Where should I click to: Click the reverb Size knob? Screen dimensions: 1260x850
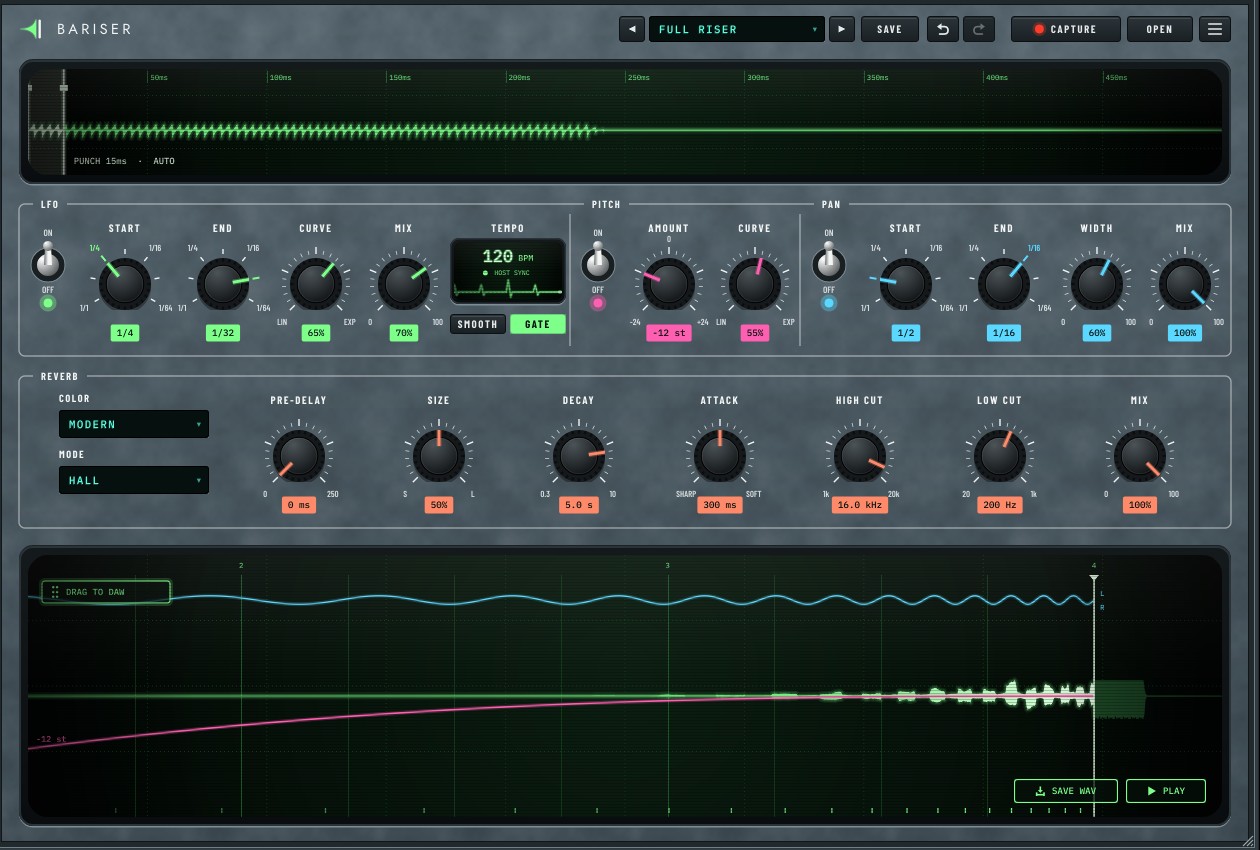click(438, 456)
